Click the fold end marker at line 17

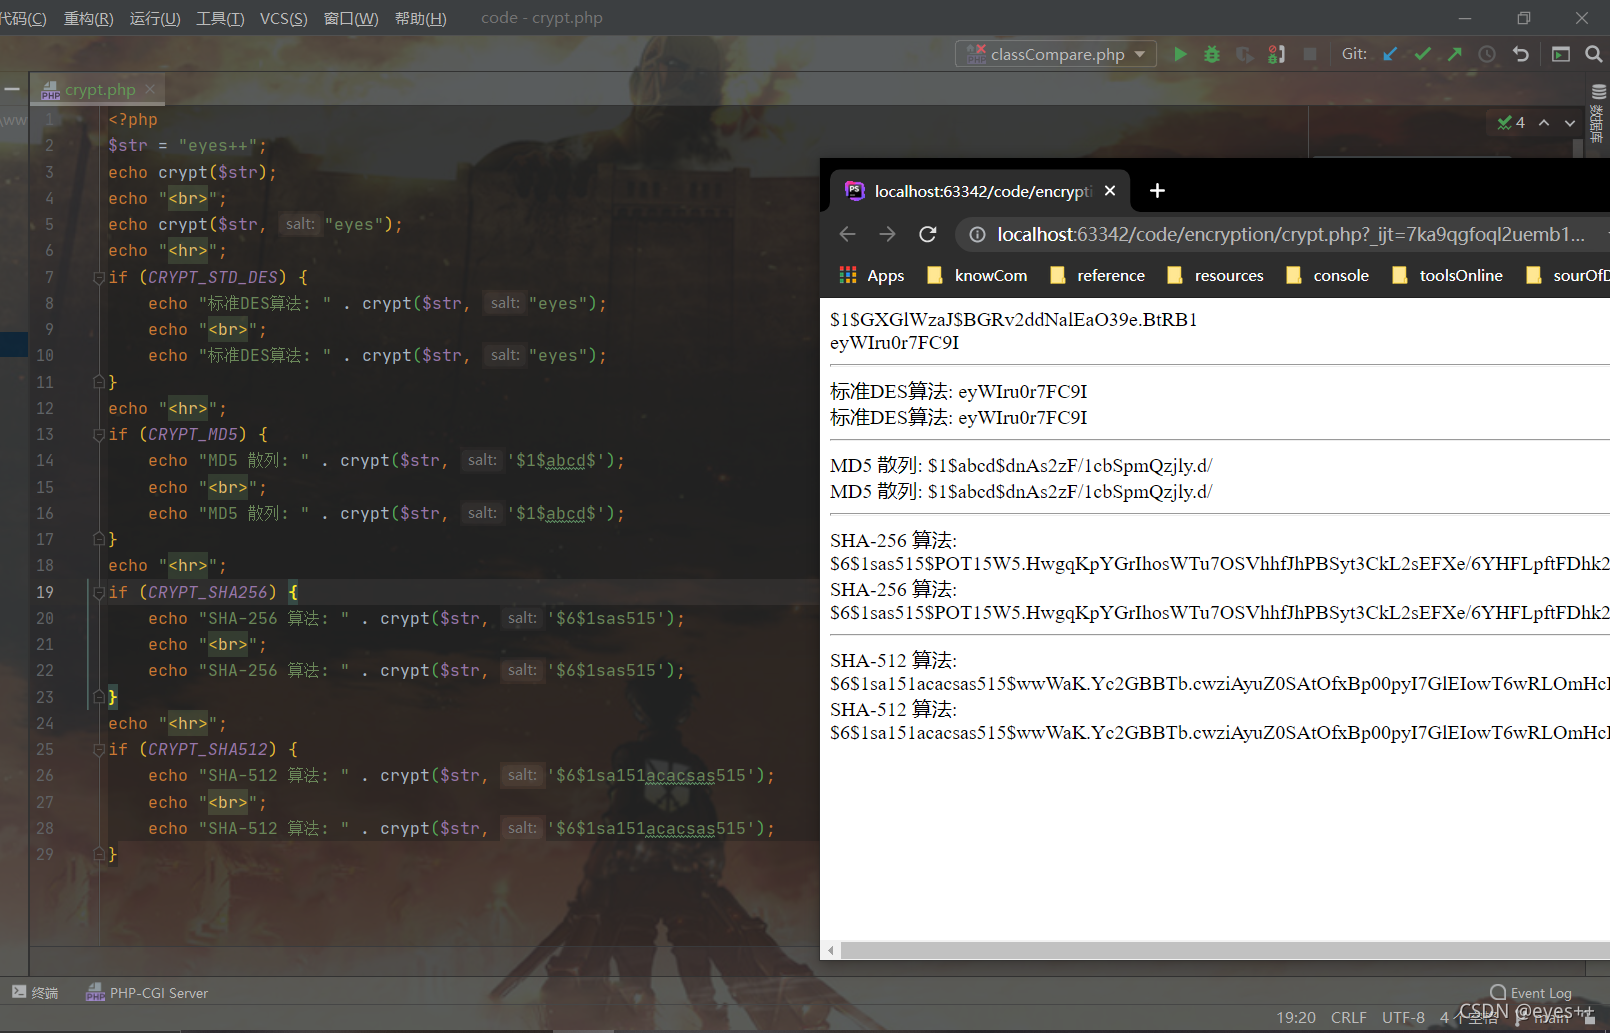point(99,539)
